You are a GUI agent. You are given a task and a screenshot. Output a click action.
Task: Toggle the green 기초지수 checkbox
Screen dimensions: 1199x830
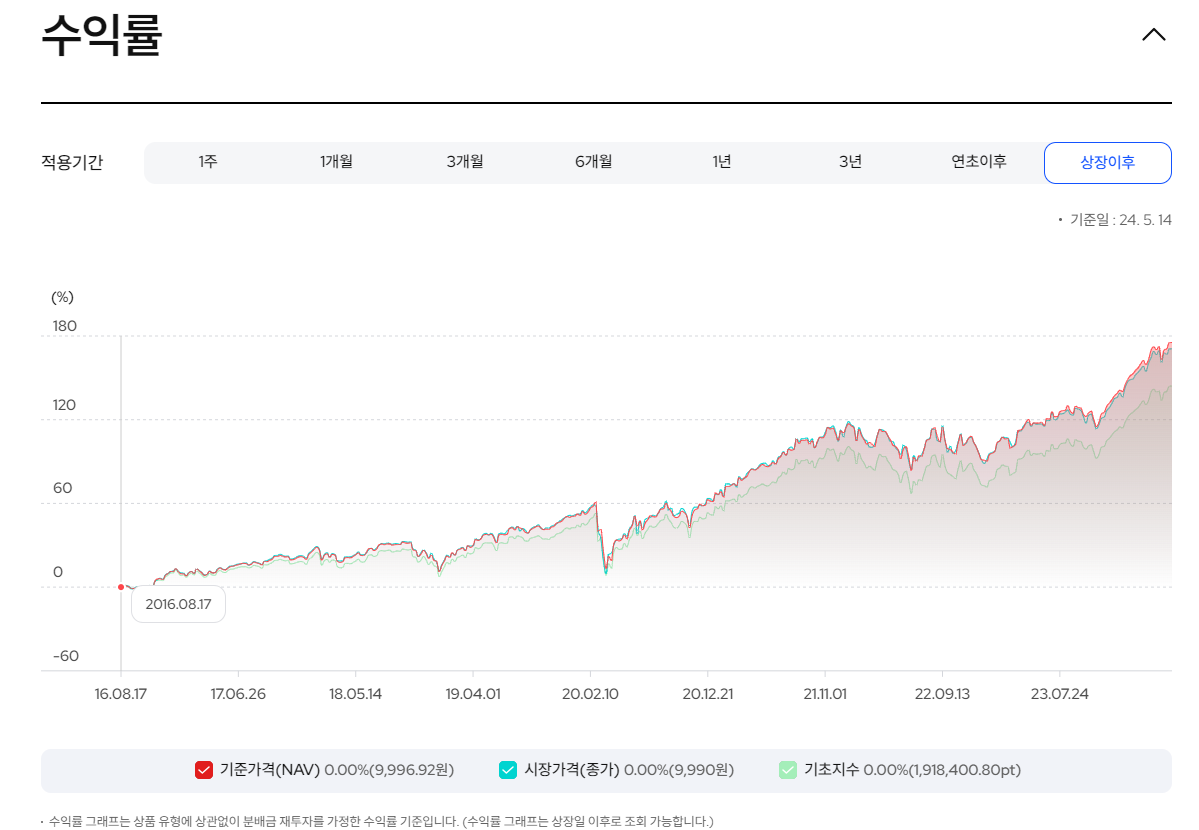[788, 770]
